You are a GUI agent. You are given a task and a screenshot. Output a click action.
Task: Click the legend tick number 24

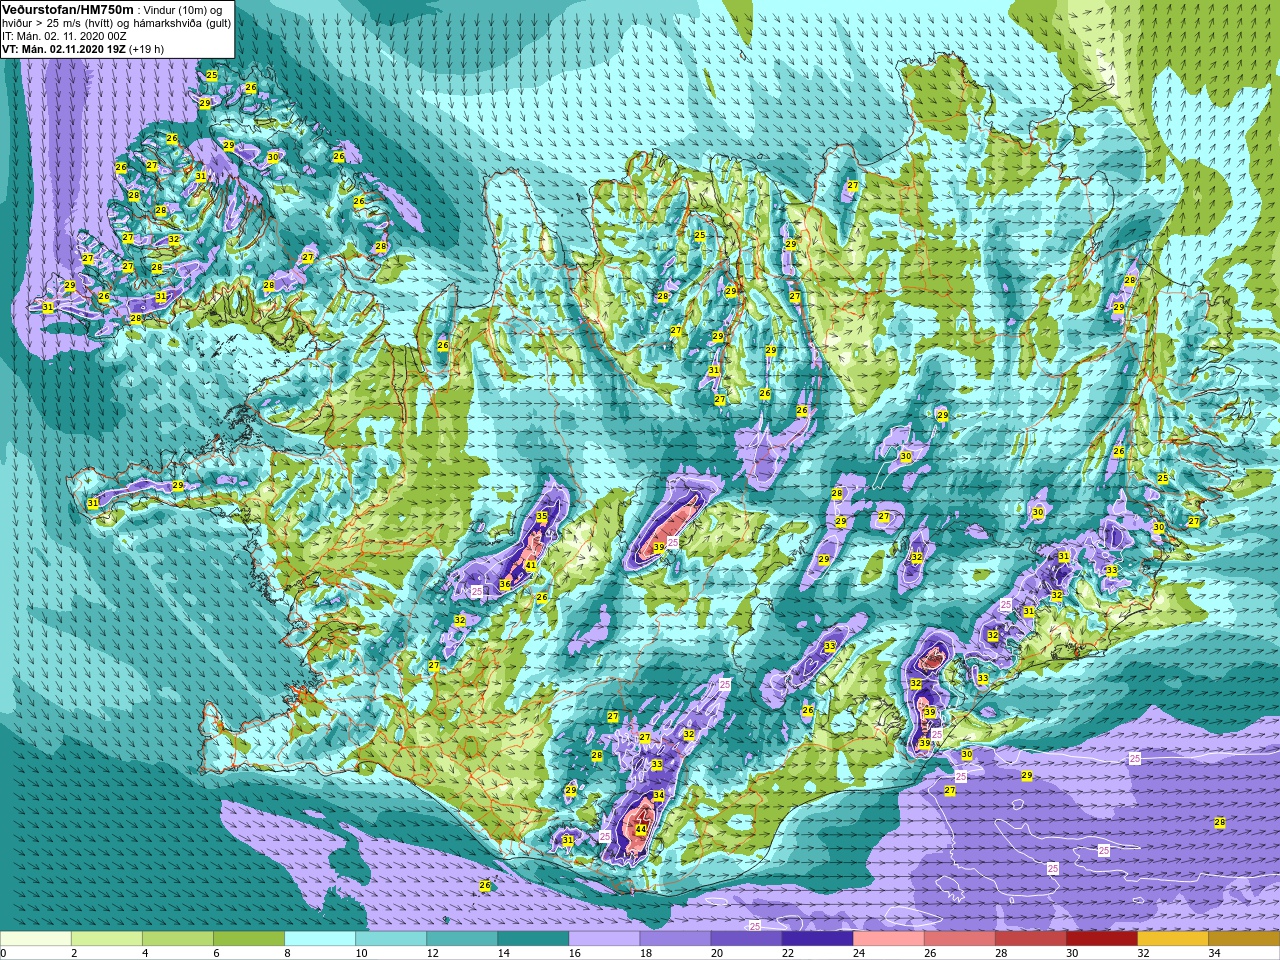tap(859, 953)
